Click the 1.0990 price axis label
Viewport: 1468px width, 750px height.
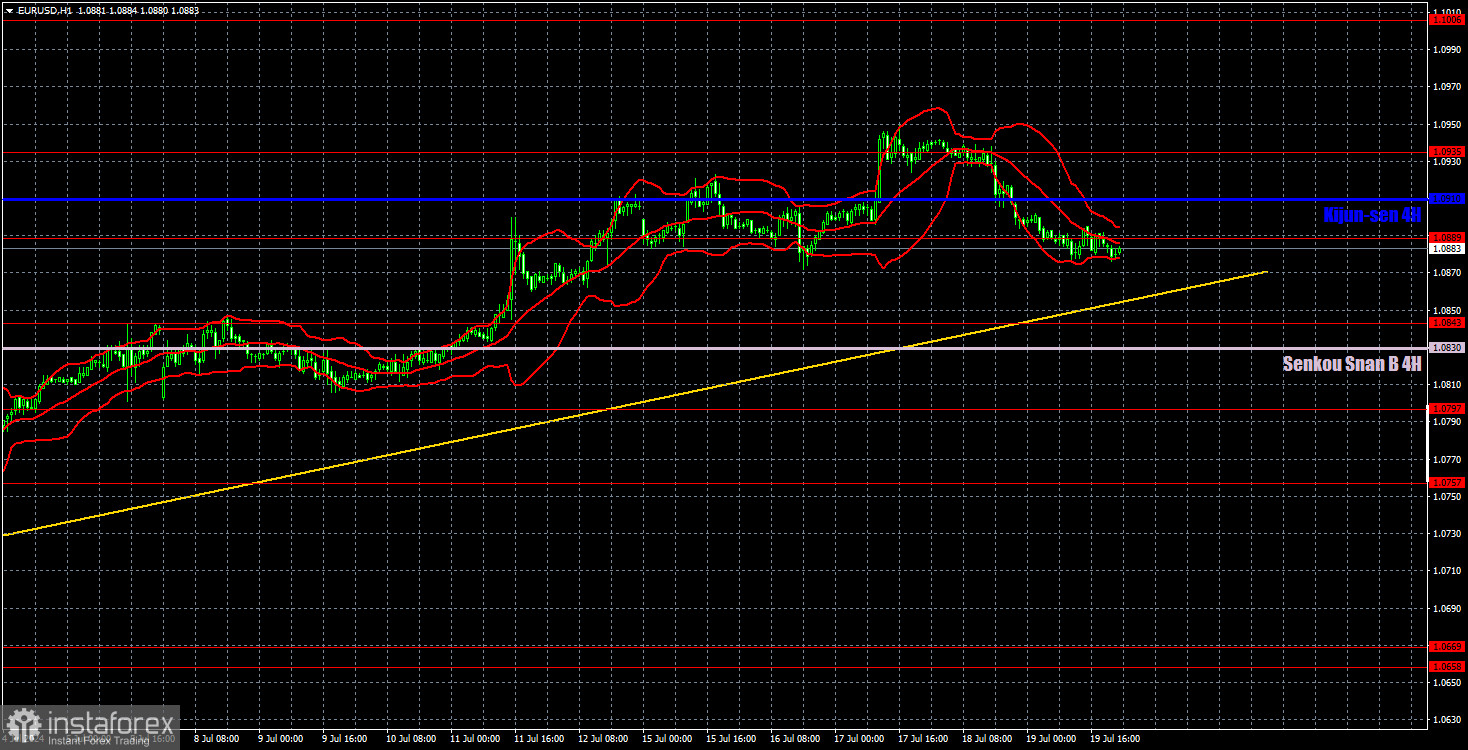coord(1447,50)
